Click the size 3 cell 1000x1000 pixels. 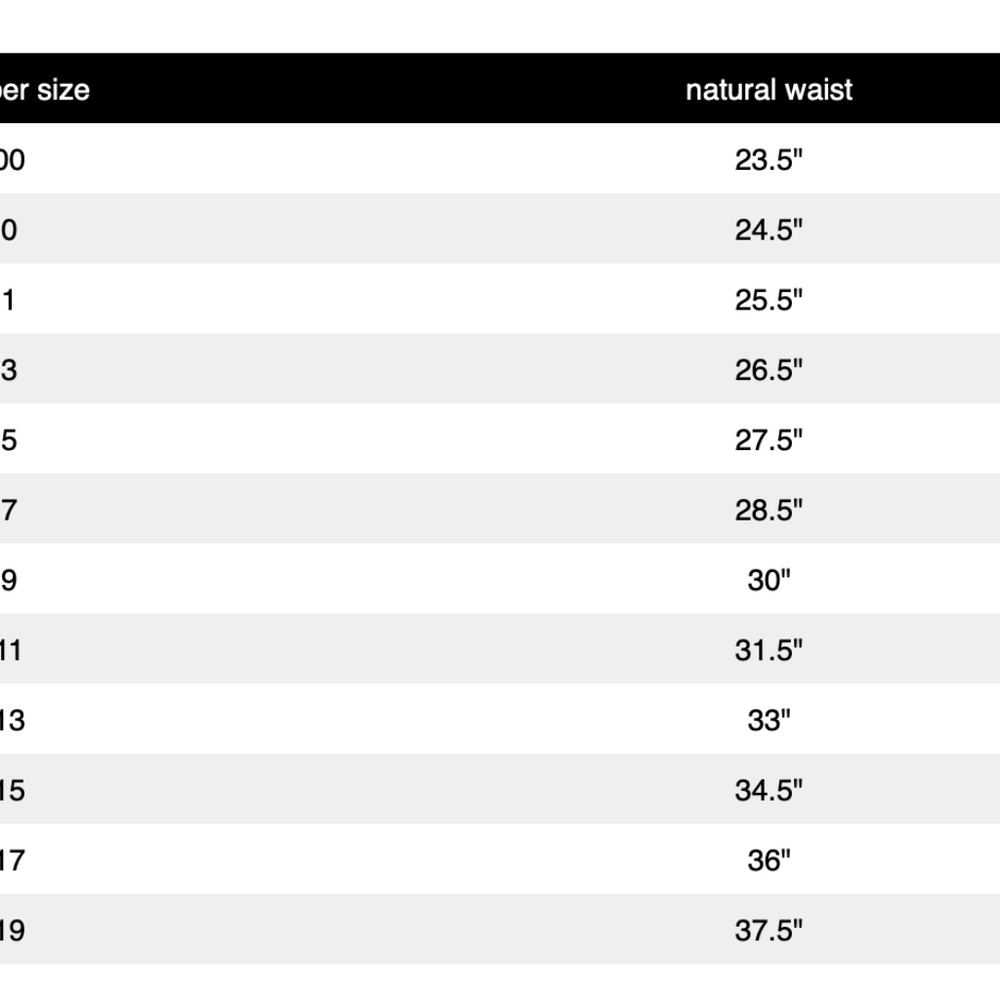[x=8, y=371]
